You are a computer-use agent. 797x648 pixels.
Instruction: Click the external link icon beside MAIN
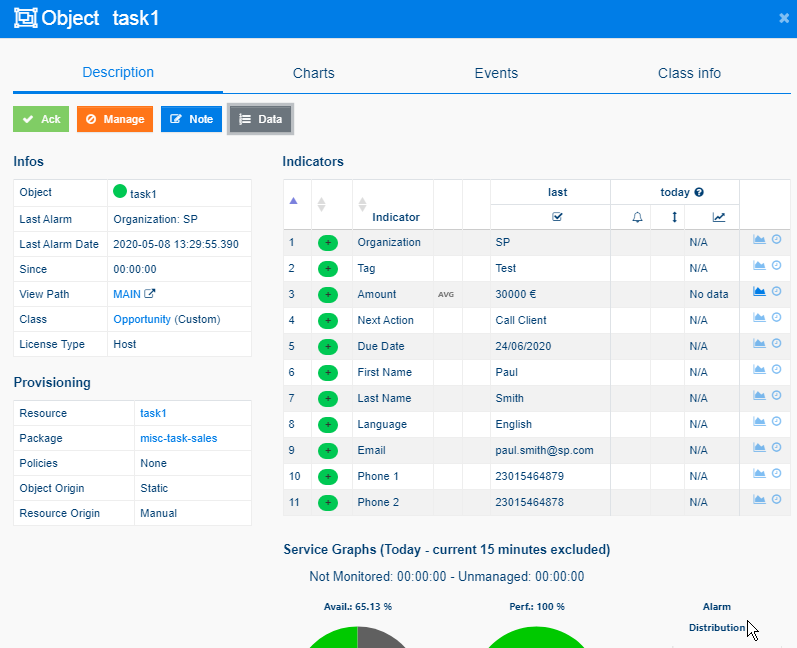(150, 294)
